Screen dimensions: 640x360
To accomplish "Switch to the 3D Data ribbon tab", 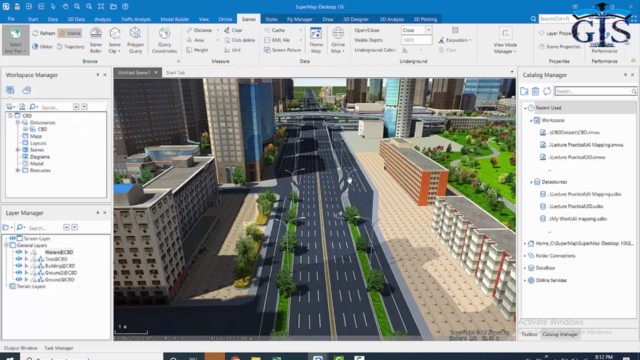I will (x=76, y=19).
